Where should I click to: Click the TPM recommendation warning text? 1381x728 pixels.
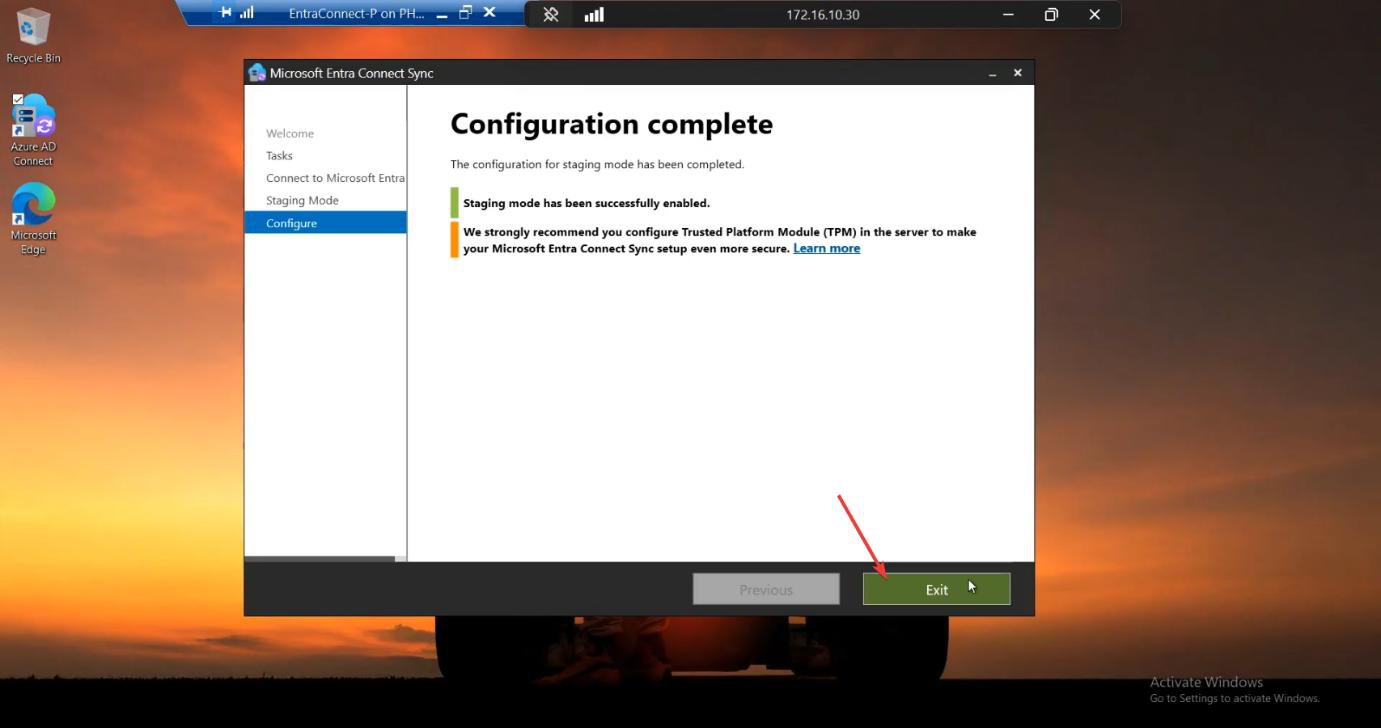(720, 240)
